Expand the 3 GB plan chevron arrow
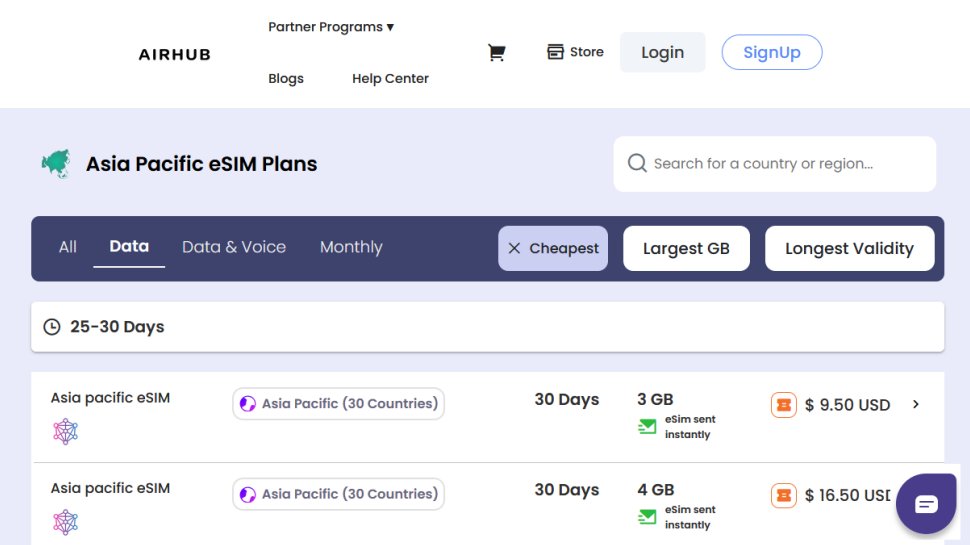Image resolution: width=970 pixels, height=545 pixels. (916, 405)
